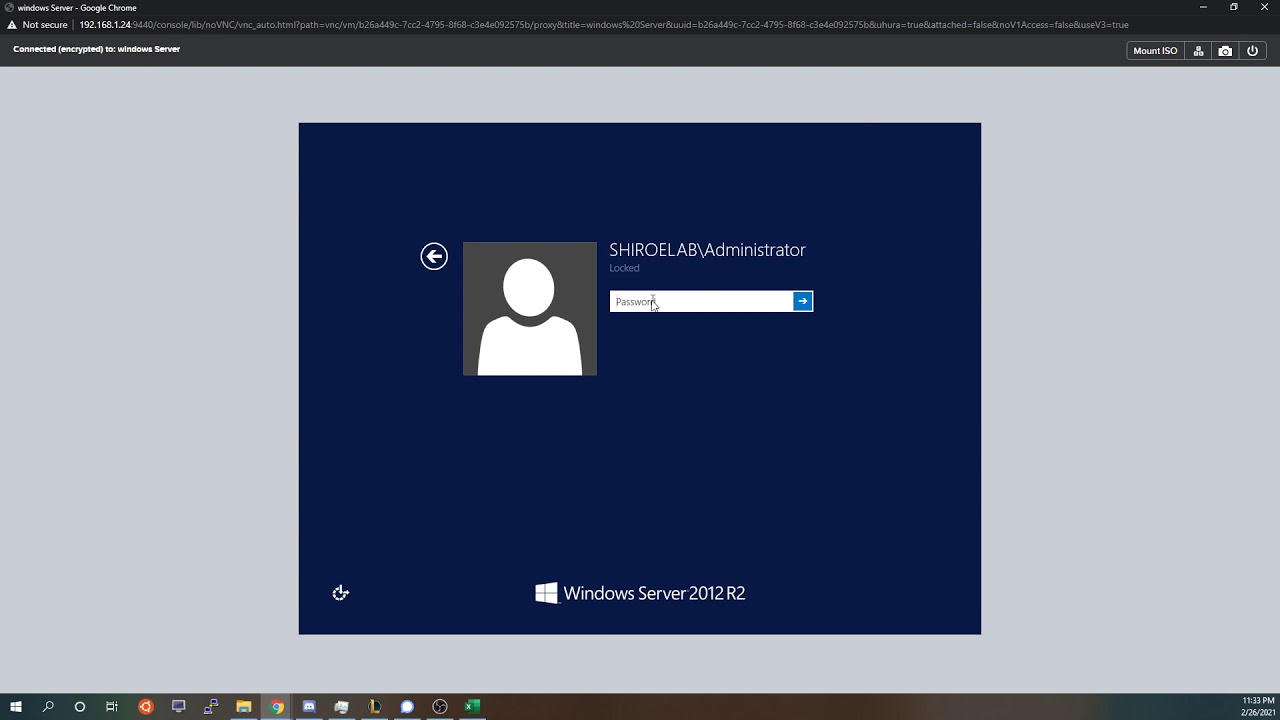Open the networked computers app in taskbar
This screenshot has height=720, width=1280.
(x=211, y=707)
